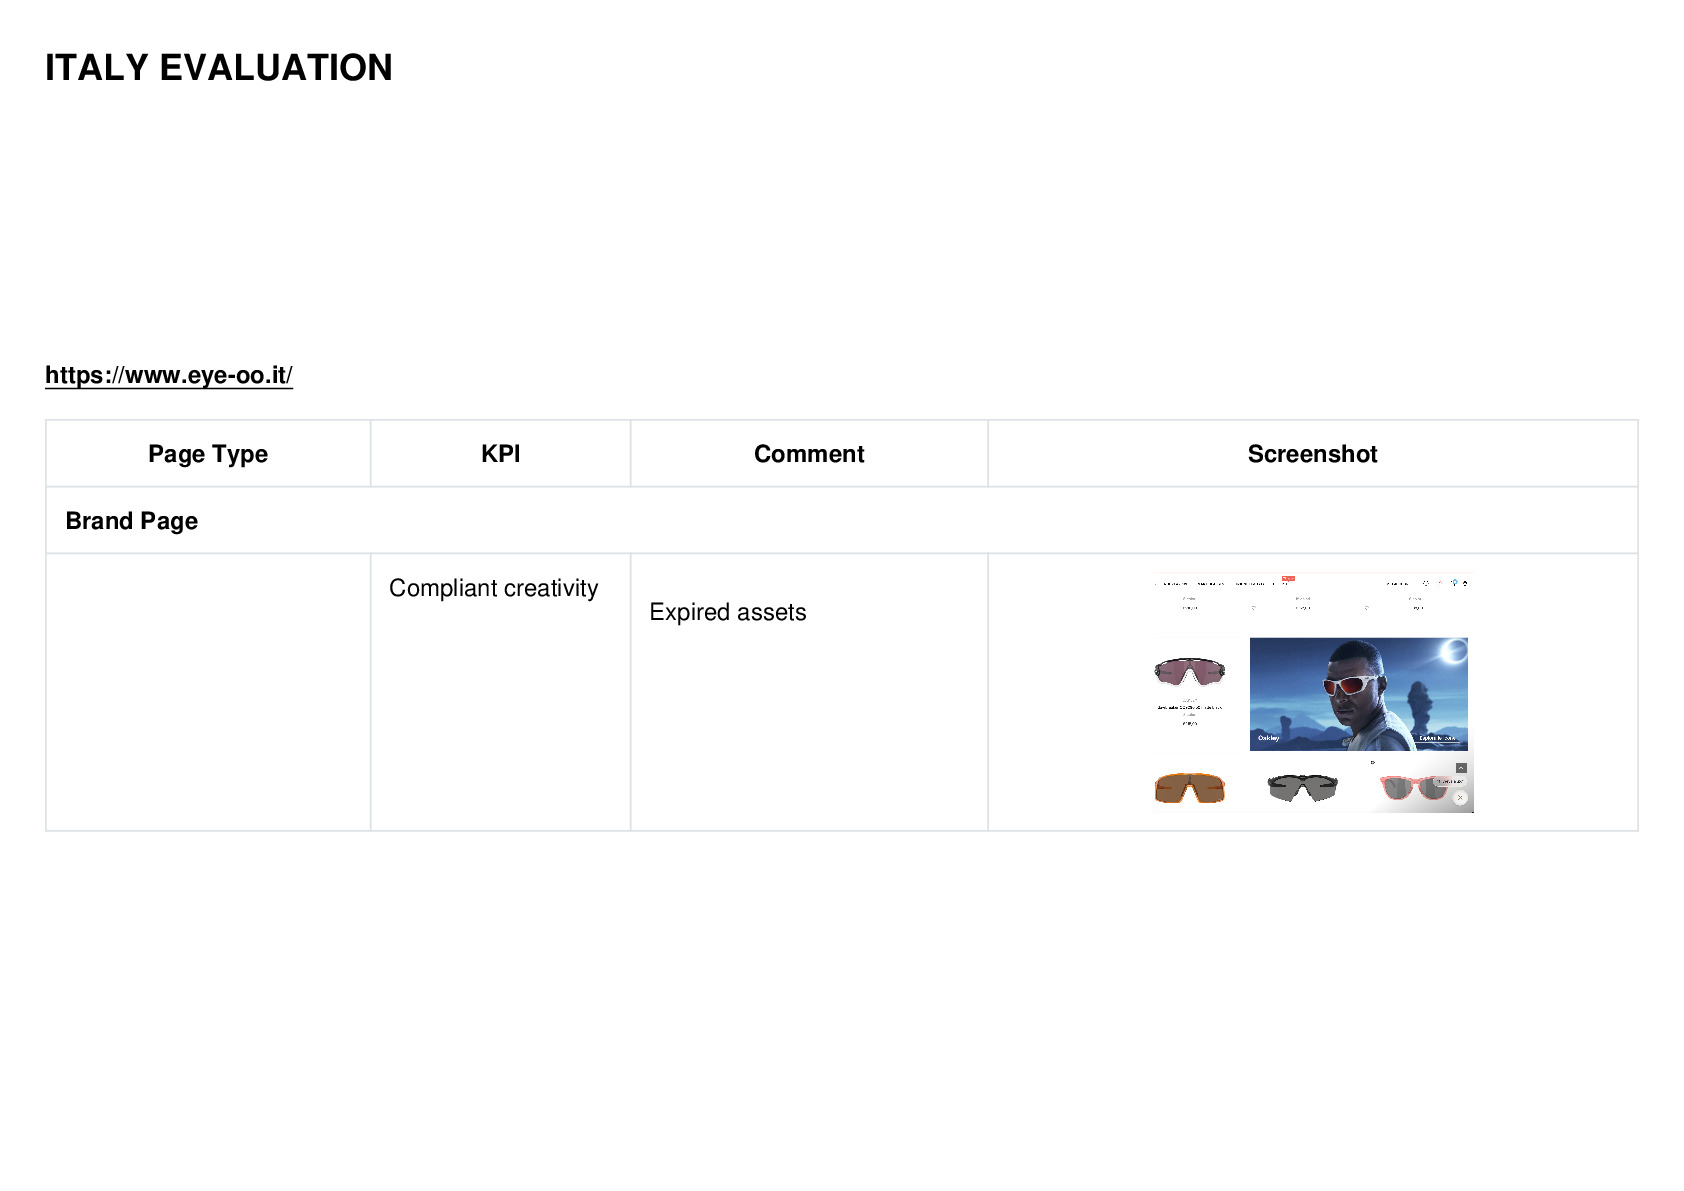Click the Comment column header

click(809, 454)
